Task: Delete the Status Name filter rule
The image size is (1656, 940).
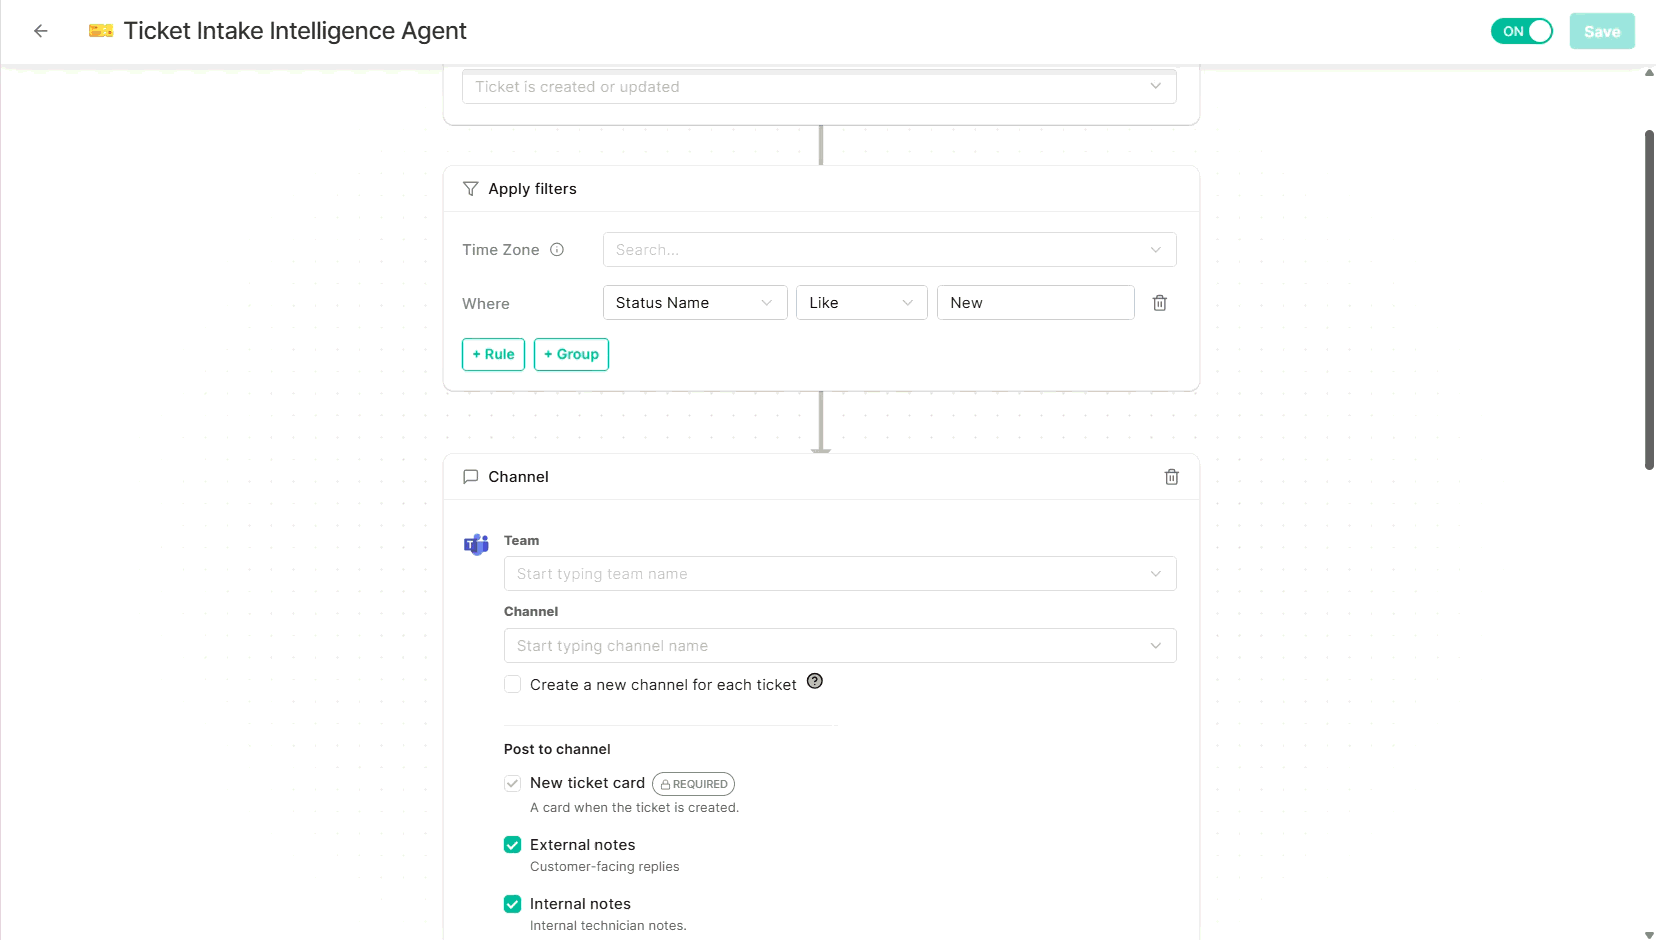Action: pos(1160,303)
